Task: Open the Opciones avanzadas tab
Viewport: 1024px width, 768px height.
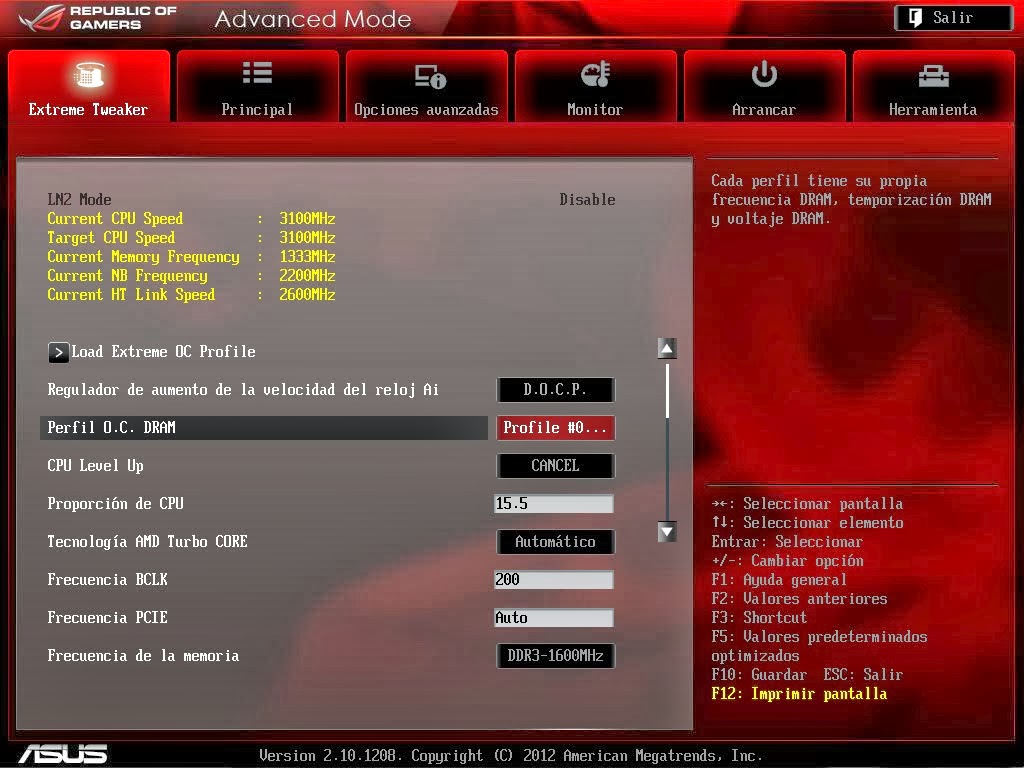Action: pos(426,86)
